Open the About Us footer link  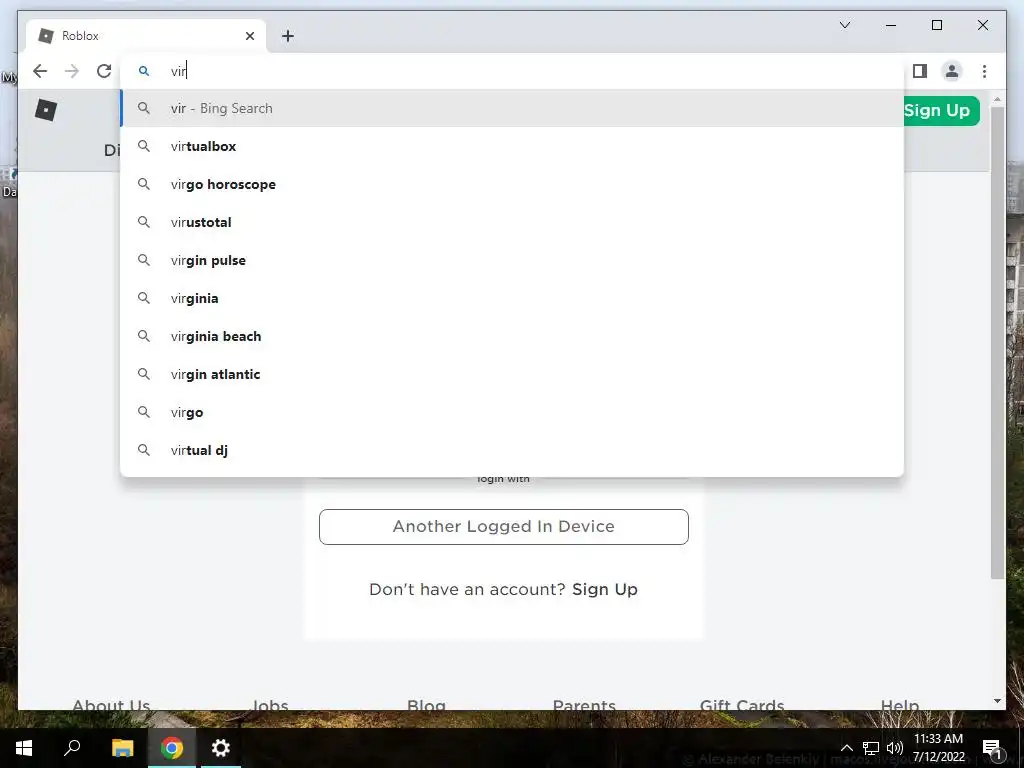[111, 704]
